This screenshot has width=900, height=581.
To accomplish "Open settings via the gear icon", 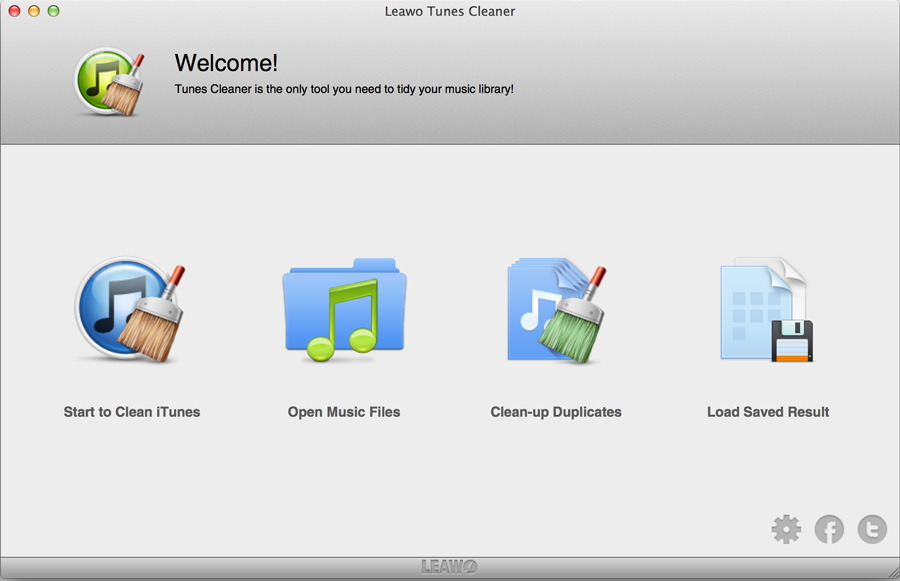I will tap(786, 529).
